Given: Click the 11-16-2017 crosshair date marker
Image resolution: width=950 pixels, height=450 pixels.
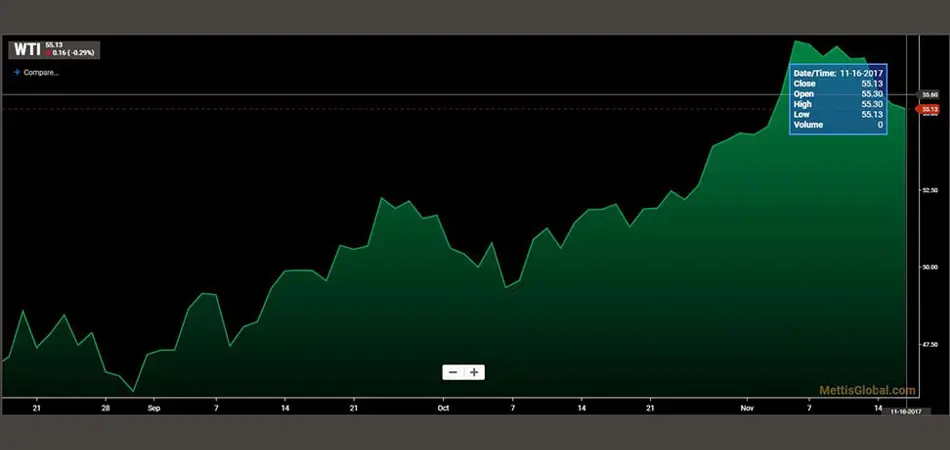Looking at the screenshot, I should [x=906, y=411].
